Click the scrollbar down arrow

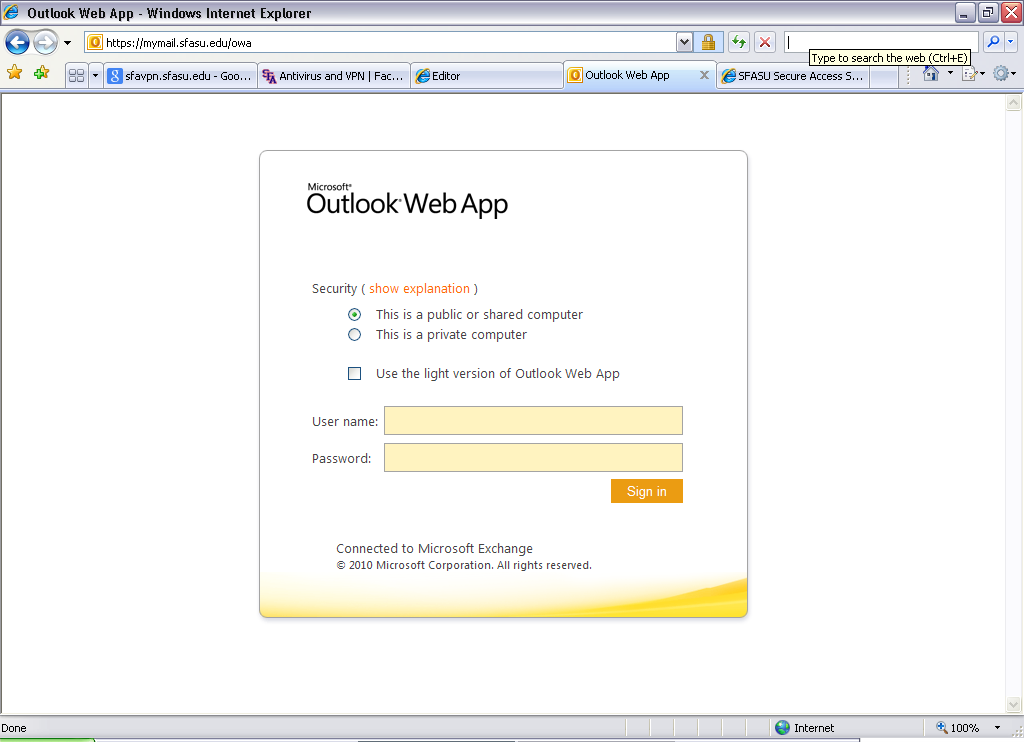pyautogui.click(x=1013, y=704)
